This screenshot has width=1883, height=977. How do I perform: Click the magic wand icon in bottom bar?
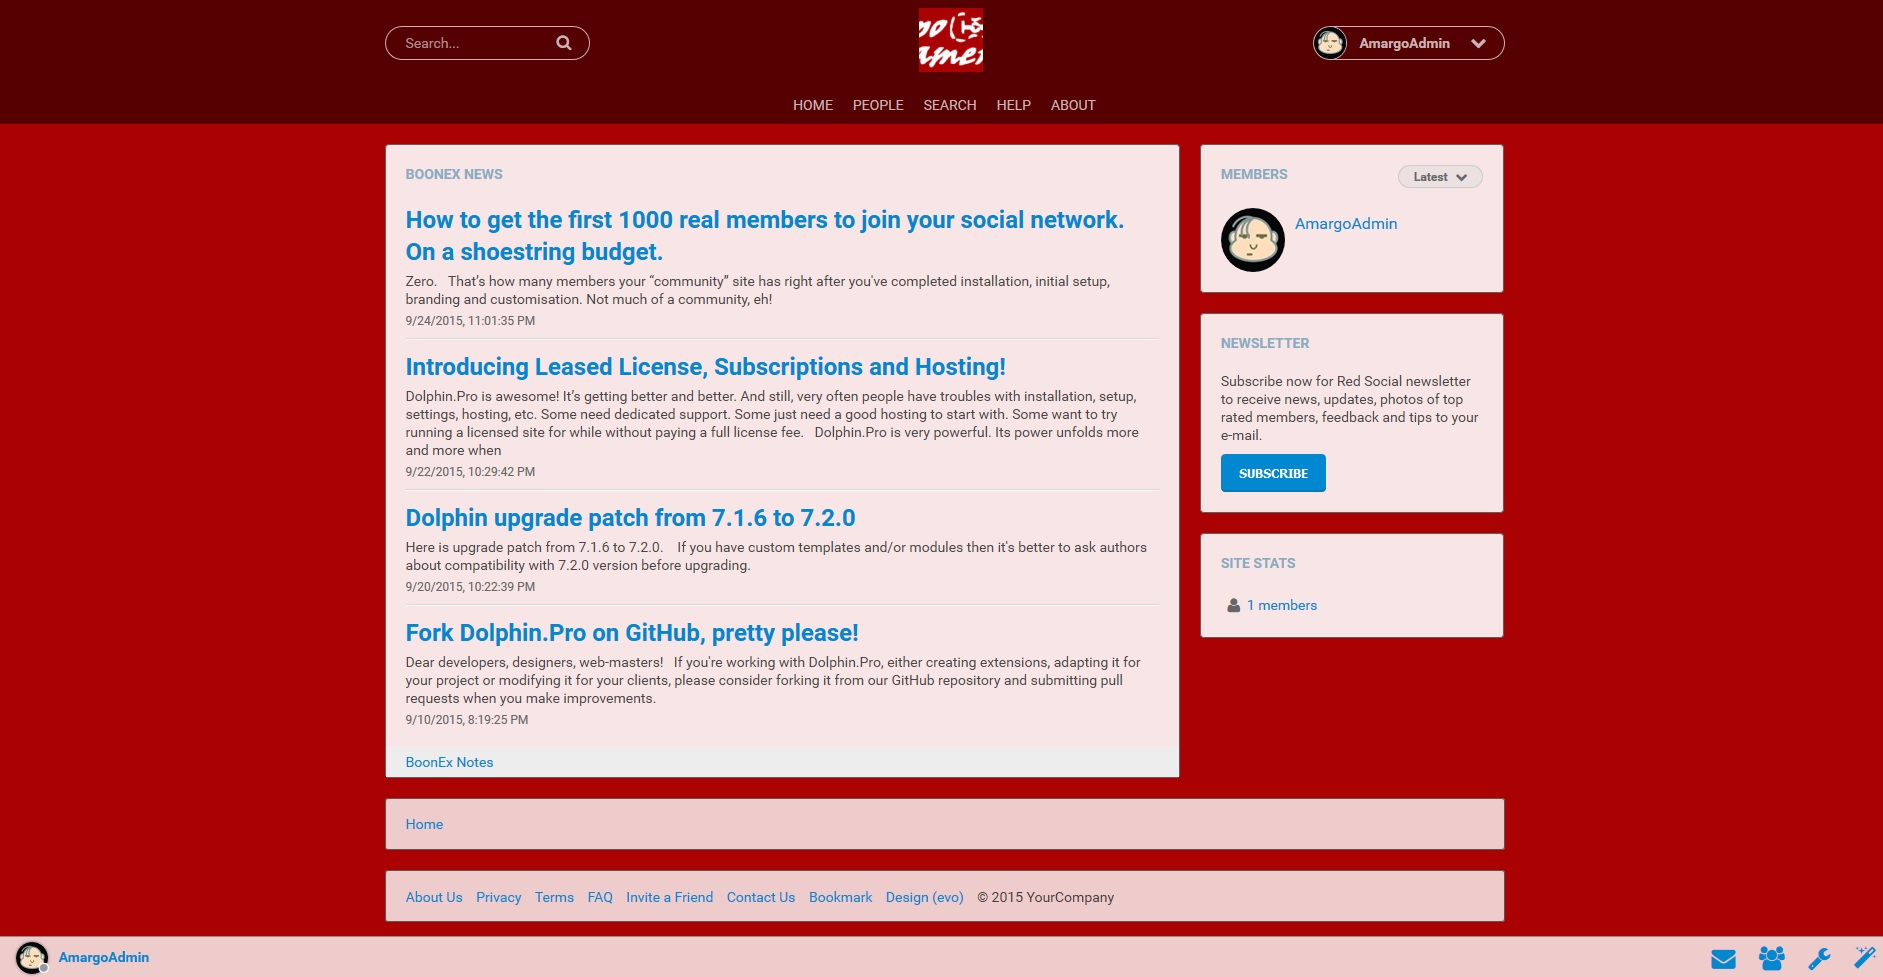coord(1865,958)
